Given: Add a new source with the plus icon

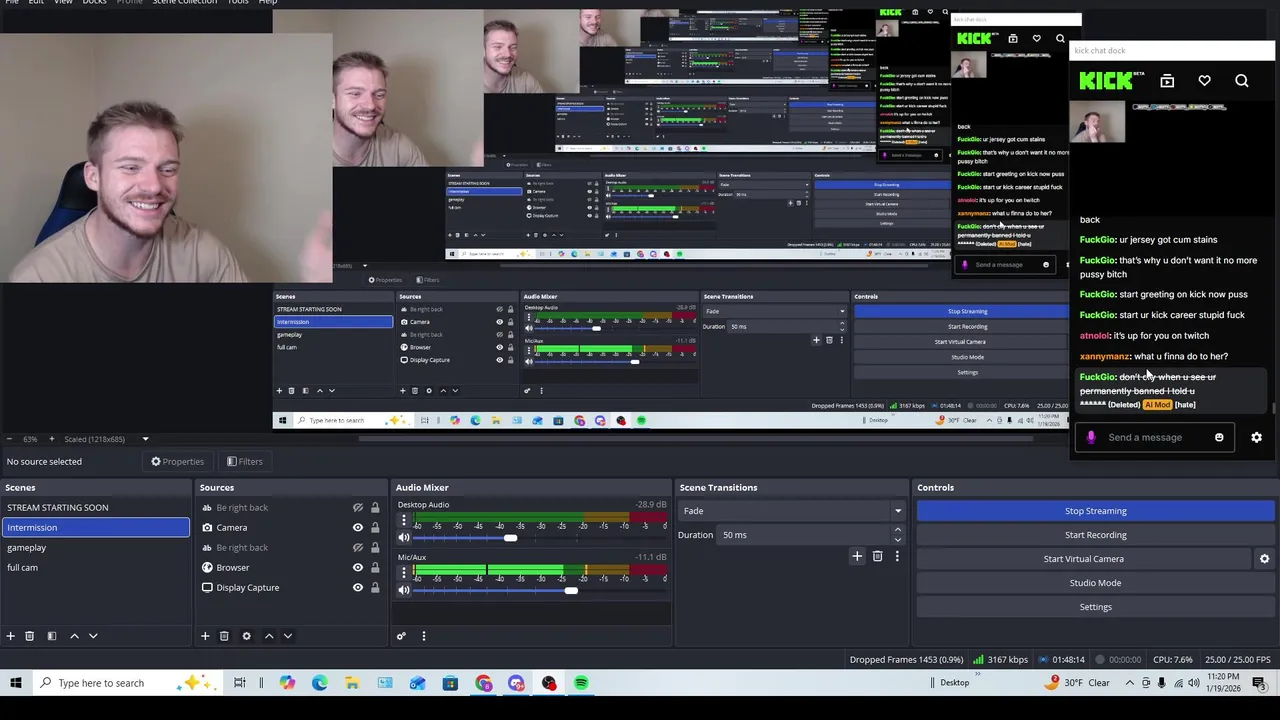Looking at the screenshot, I should coord(205,636).
